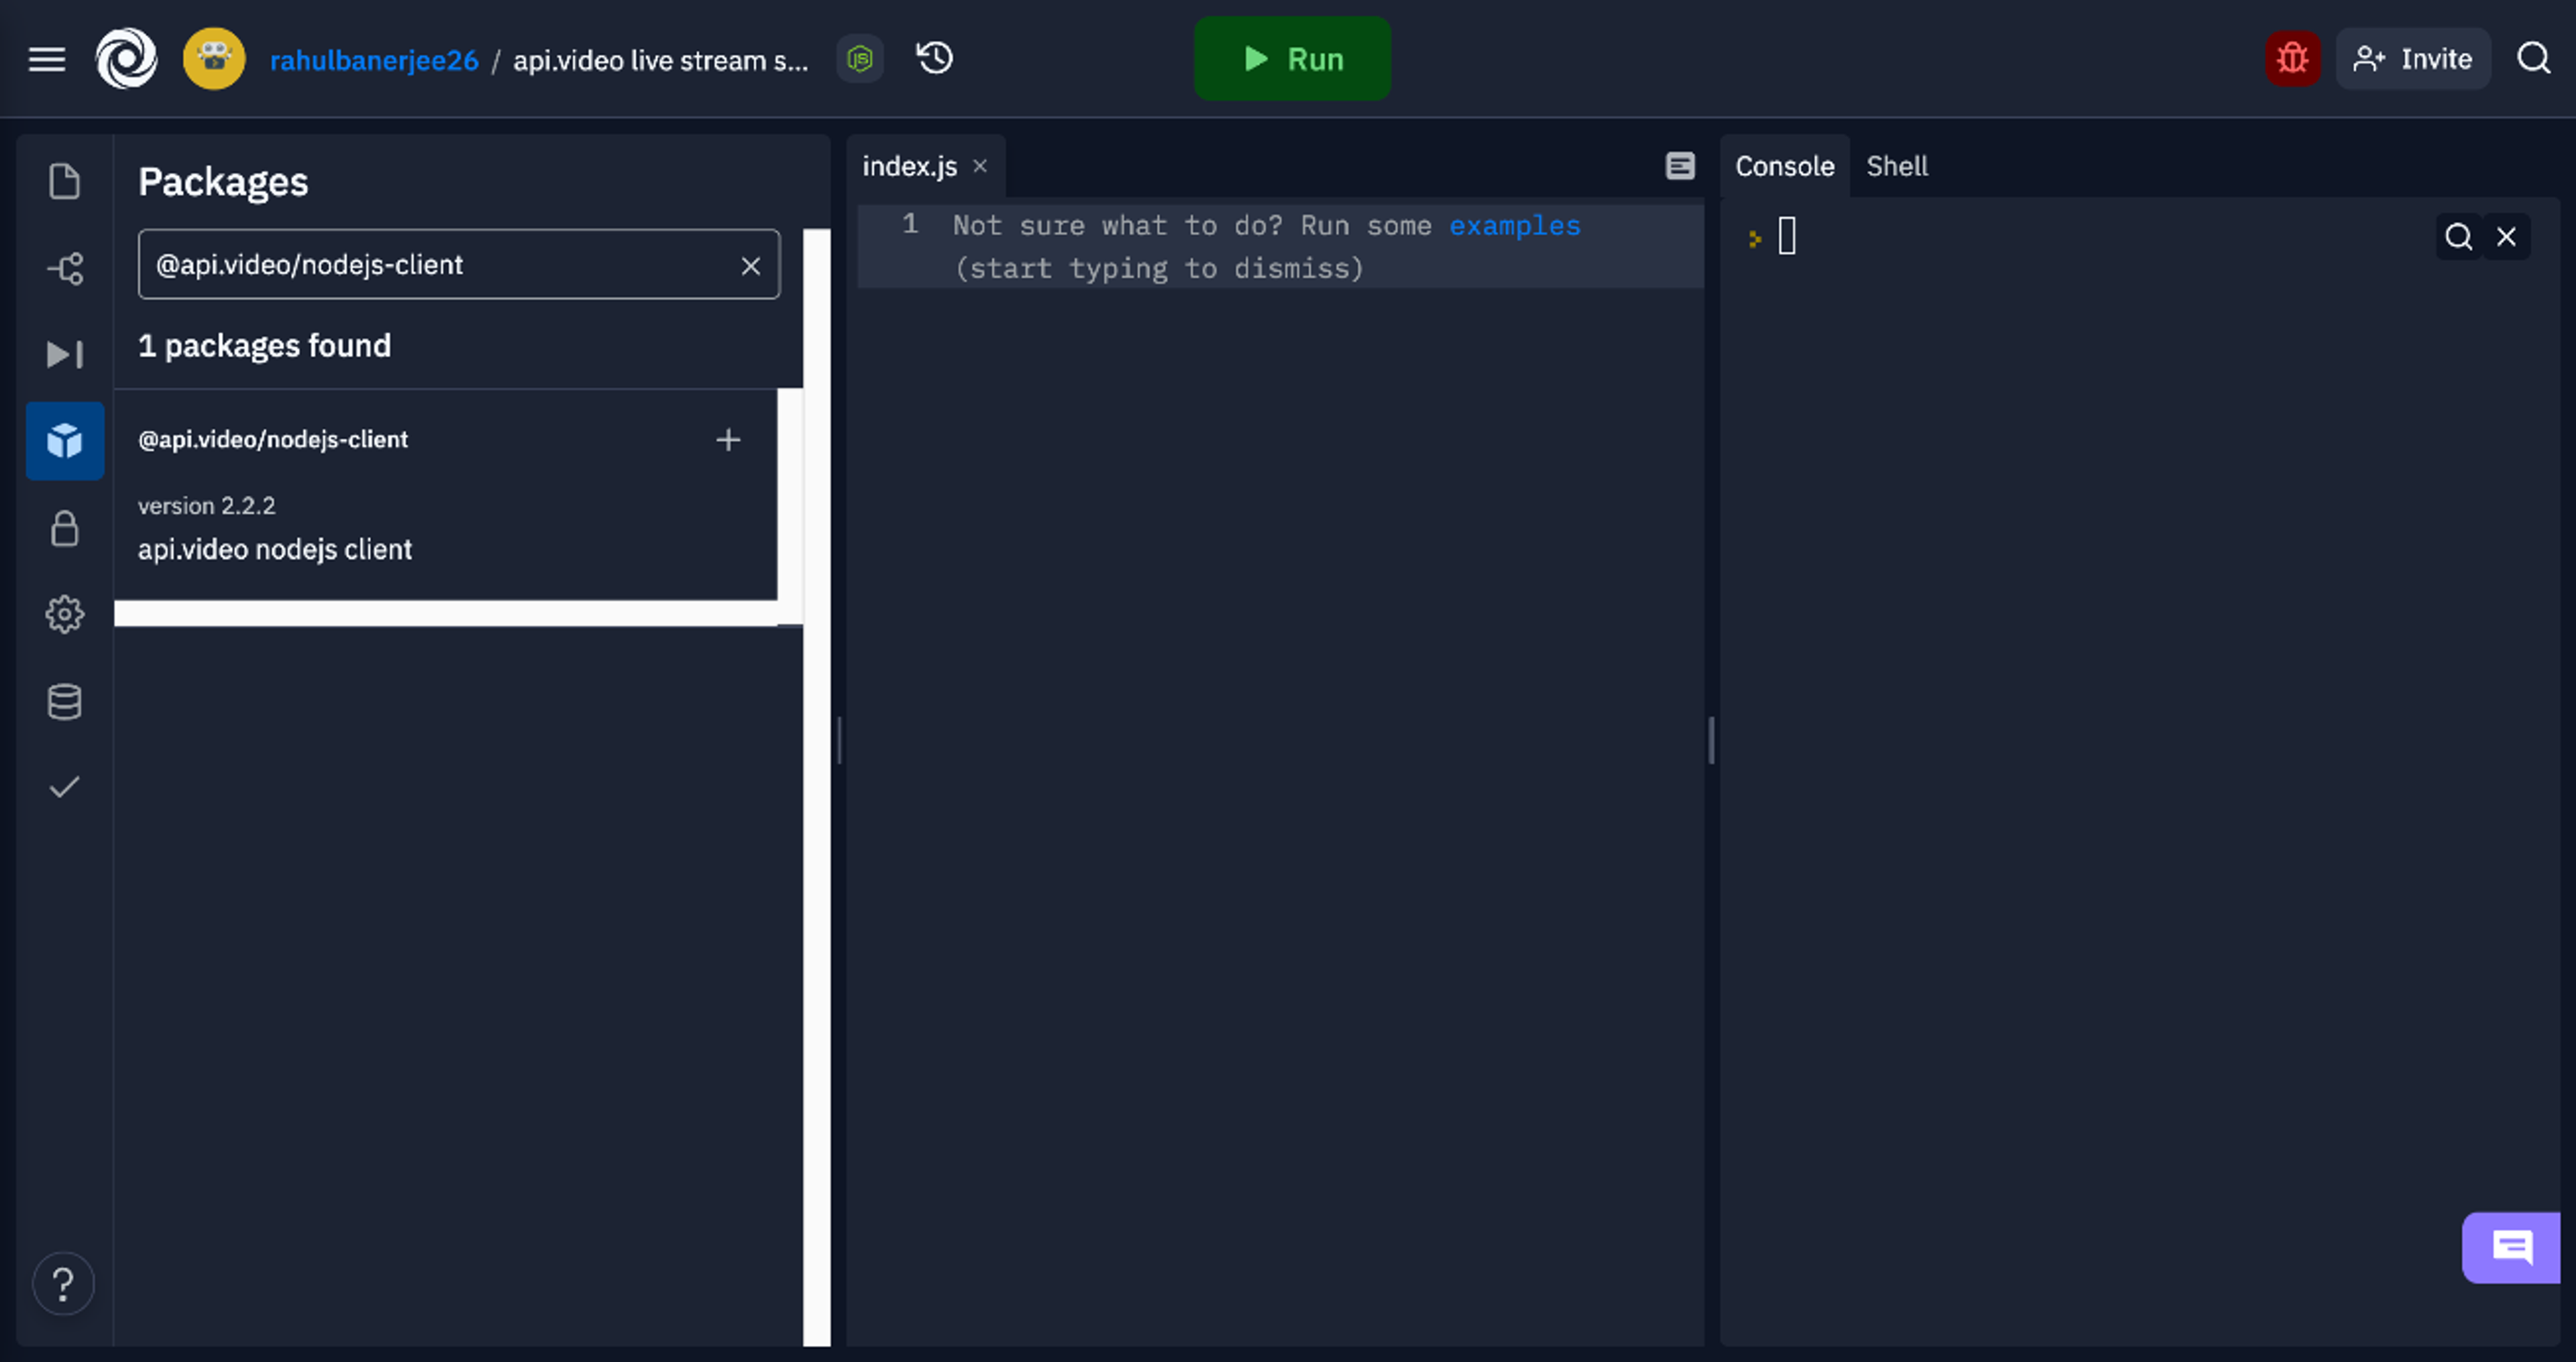Click the green Run button
This screenshot has width=2576, height=1362.
[1292, 59]
